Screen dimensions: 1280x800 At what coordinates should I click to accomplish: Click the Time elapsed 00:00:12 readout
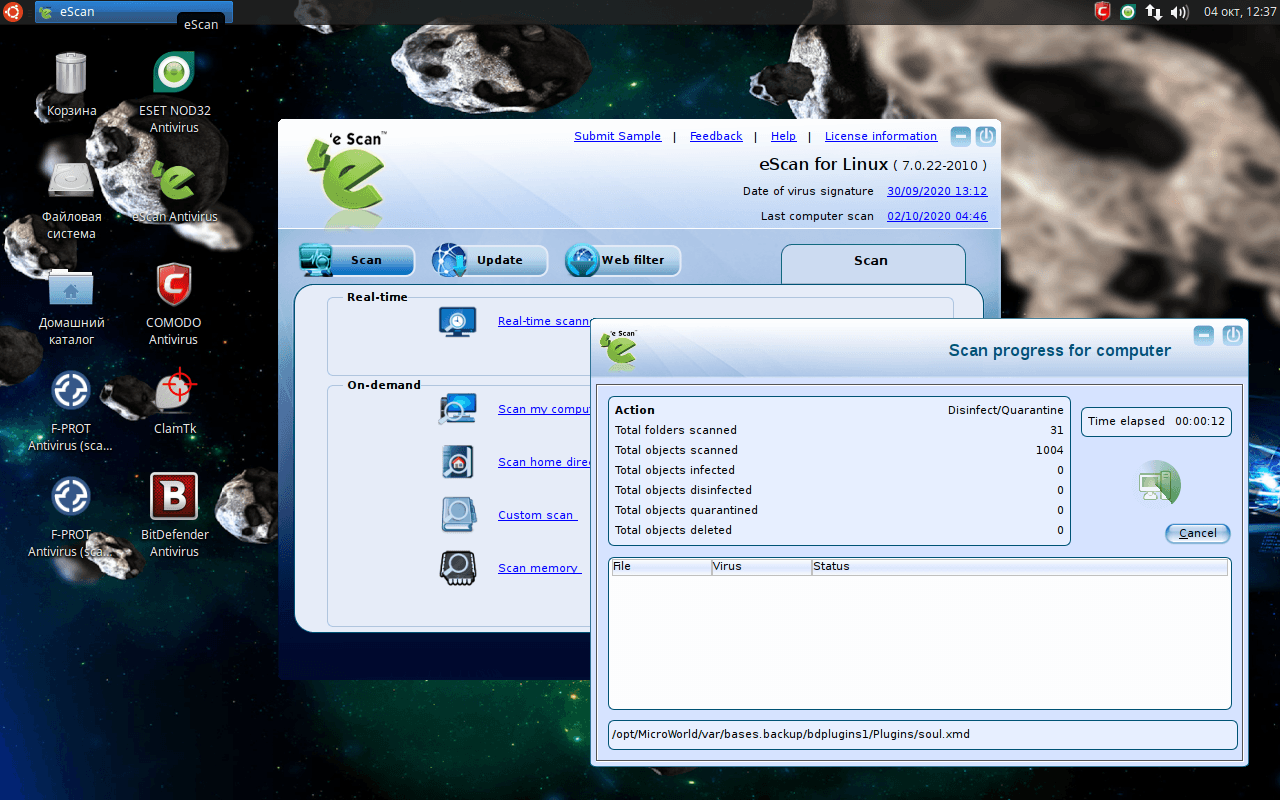point(1156,421)
